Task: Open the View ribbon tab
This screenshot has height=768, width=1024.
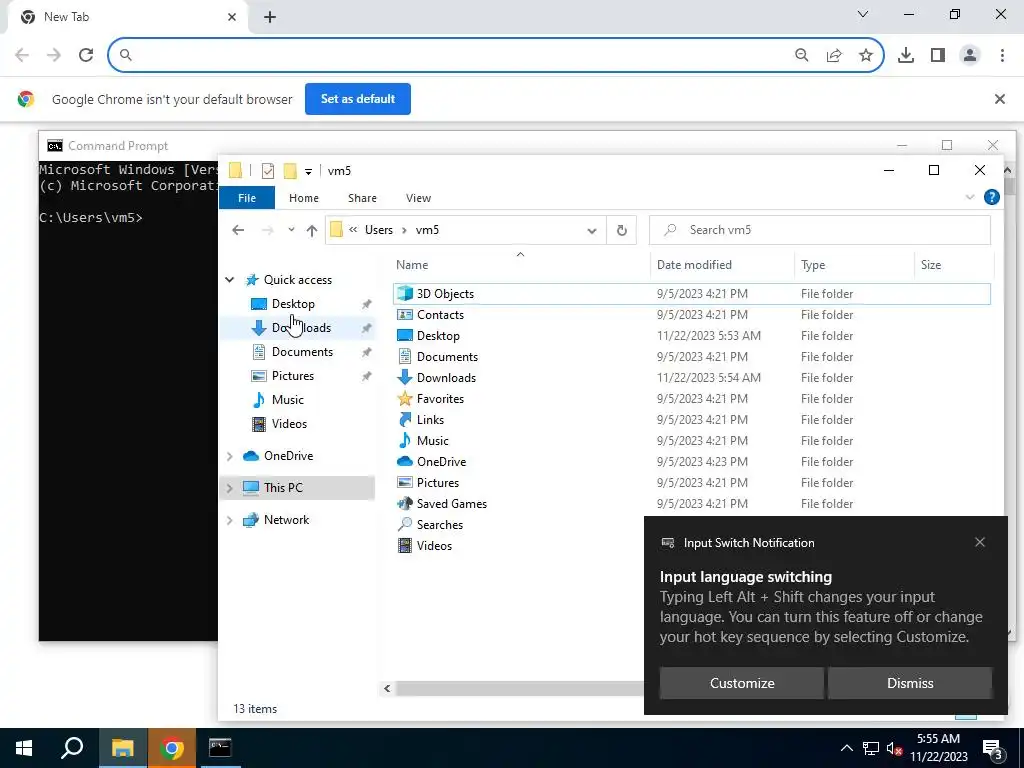Action: [x=418, y=198]
